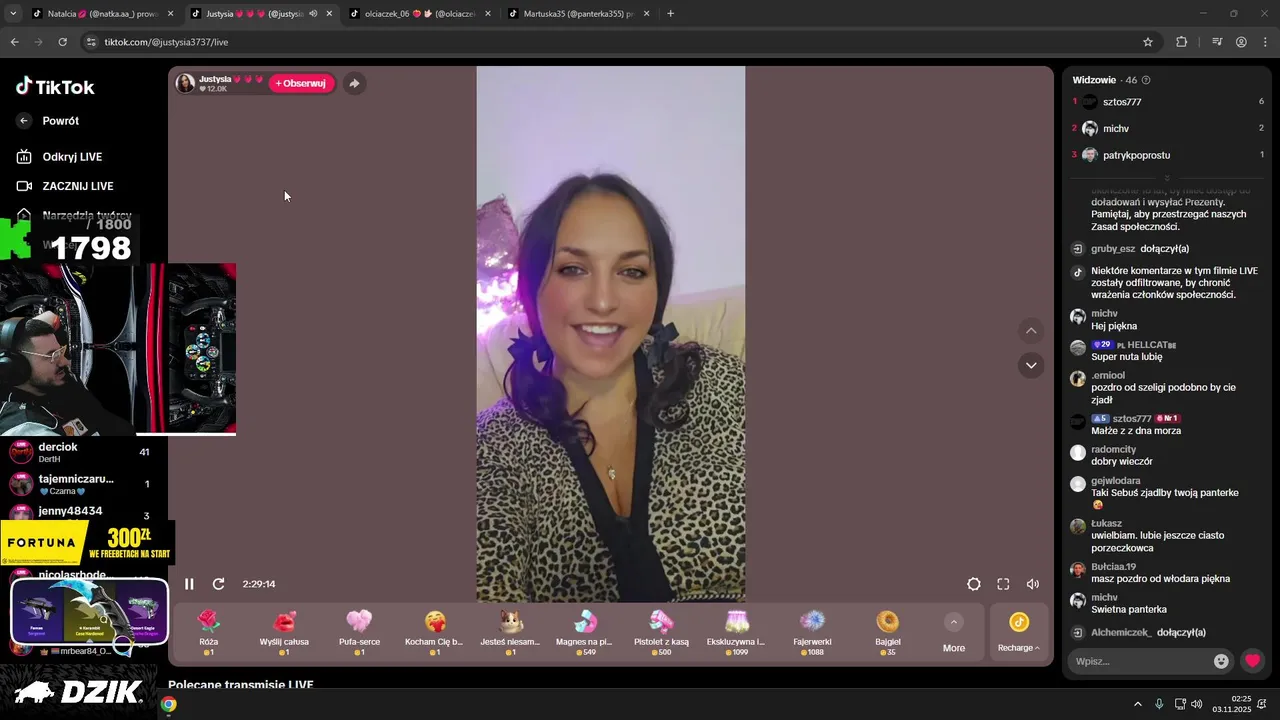Send the Pistolet z kasą gift
The height and width of the screenshot is (720, 1280).
tap(661, 631)
